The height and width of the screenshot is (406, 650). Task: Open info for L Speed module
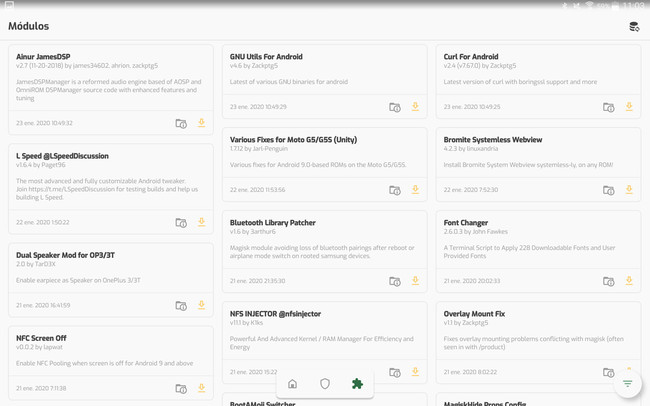click(181, 223)
